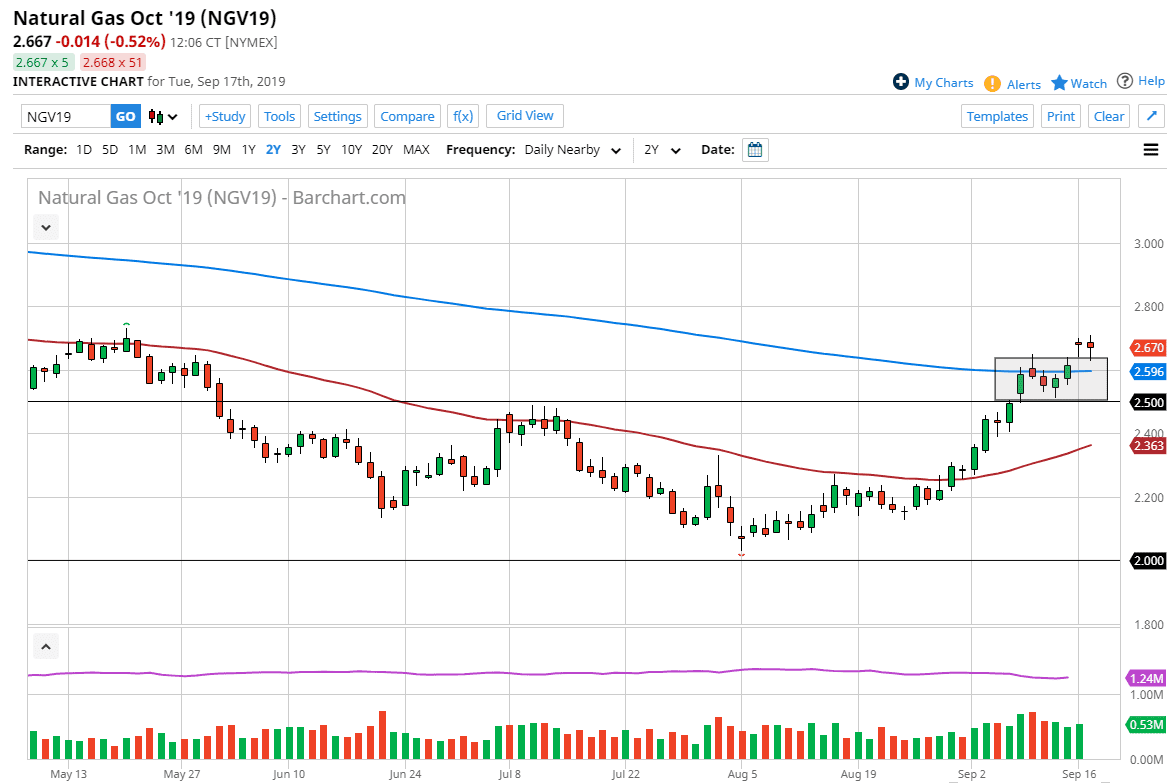1167x783 pixels.
Task: Open the f(x) expression tool
Action: pyautogui.click(x=462, y=116)
